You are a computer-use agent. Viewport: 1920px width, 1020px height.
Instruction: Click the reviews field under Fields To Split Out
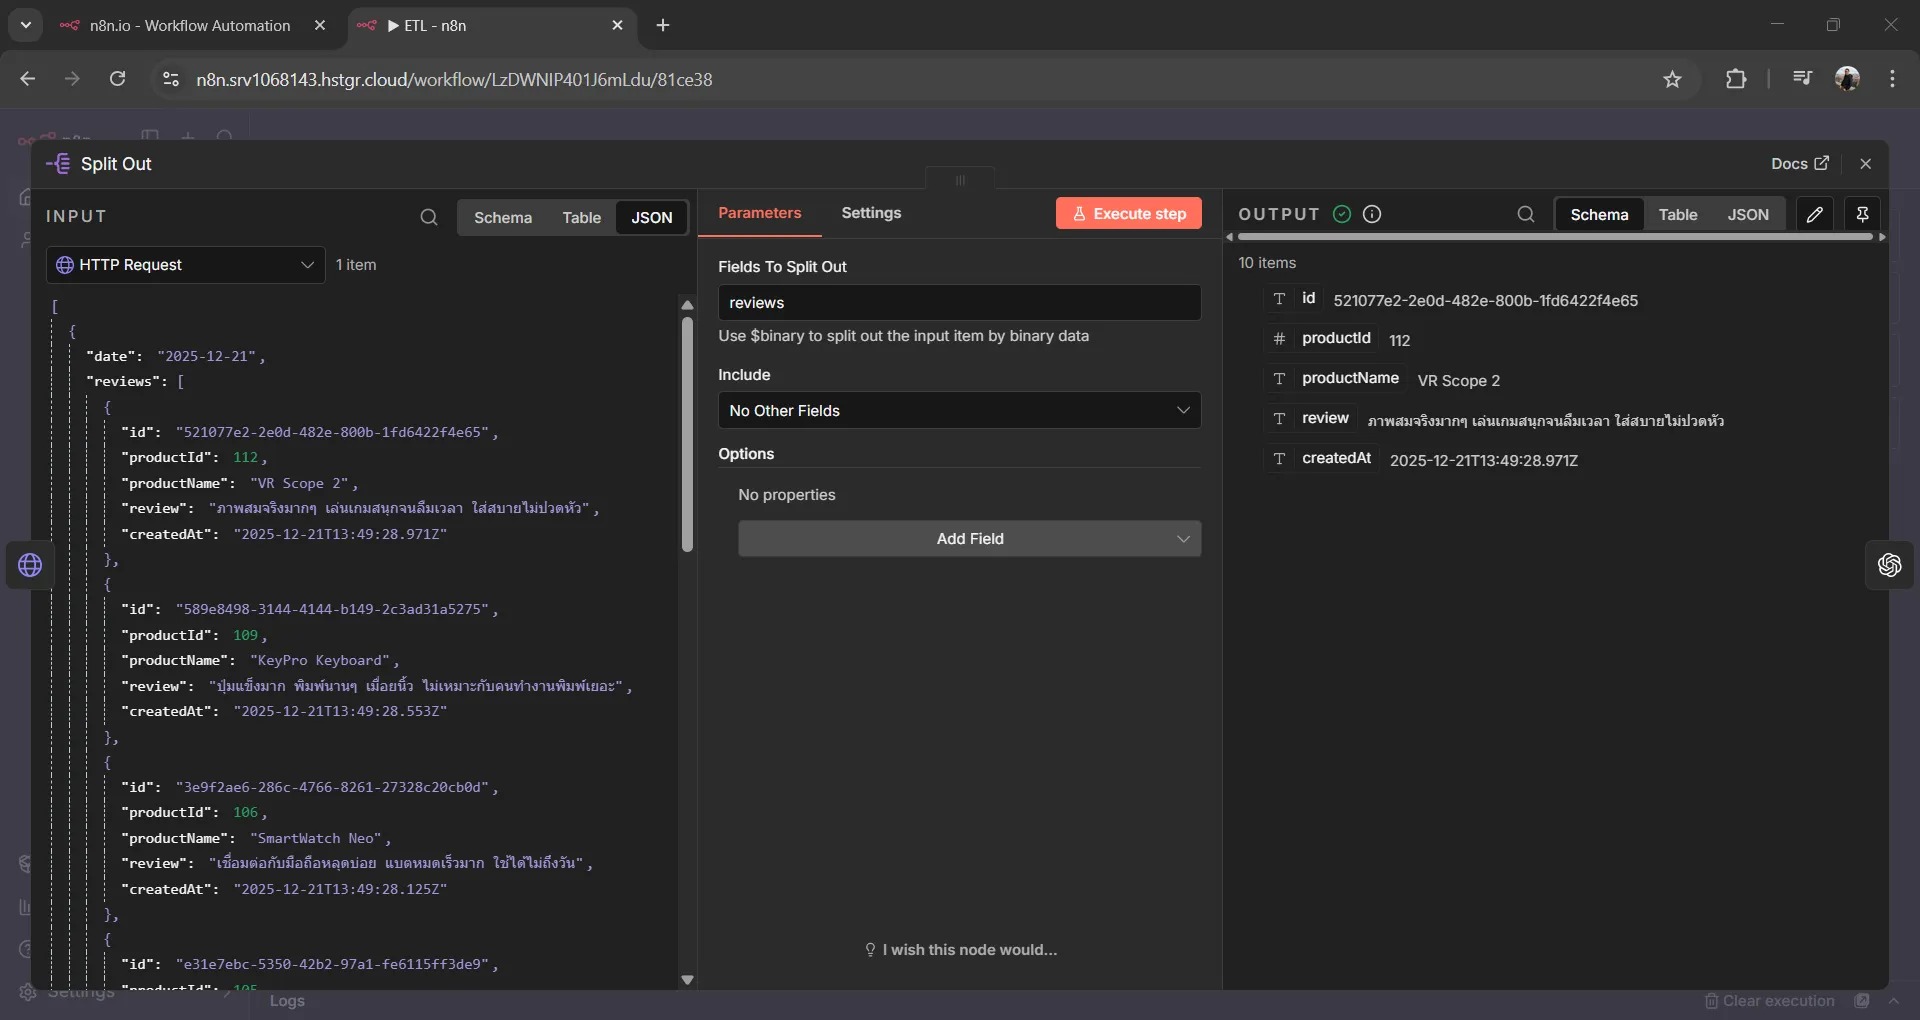[958, 303]
